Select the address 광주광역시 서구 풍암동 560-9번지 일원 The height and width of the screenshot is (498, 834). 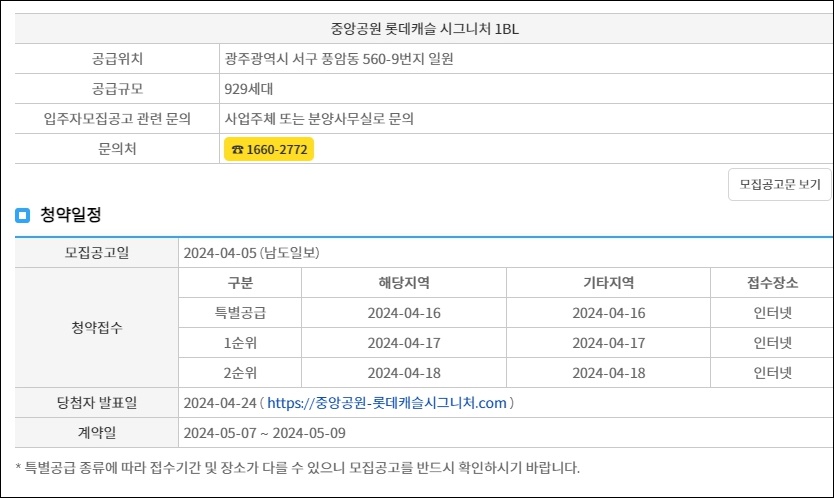[x=339, y=59]
